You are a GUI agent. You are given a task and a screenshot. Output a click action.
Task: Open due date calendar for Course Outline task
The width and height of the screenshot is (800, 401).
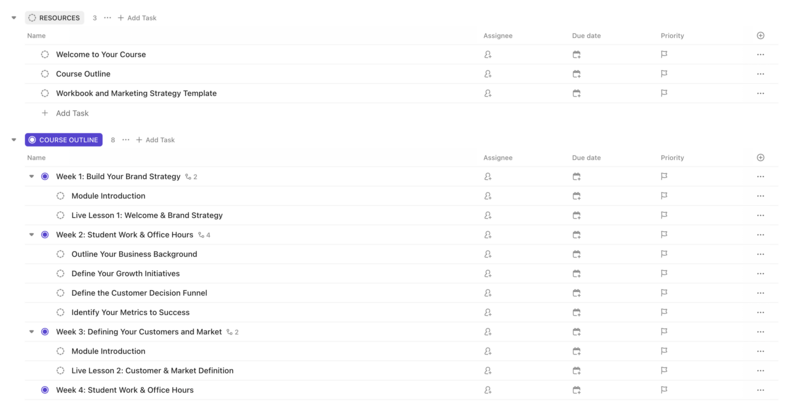tap(576, 74)
